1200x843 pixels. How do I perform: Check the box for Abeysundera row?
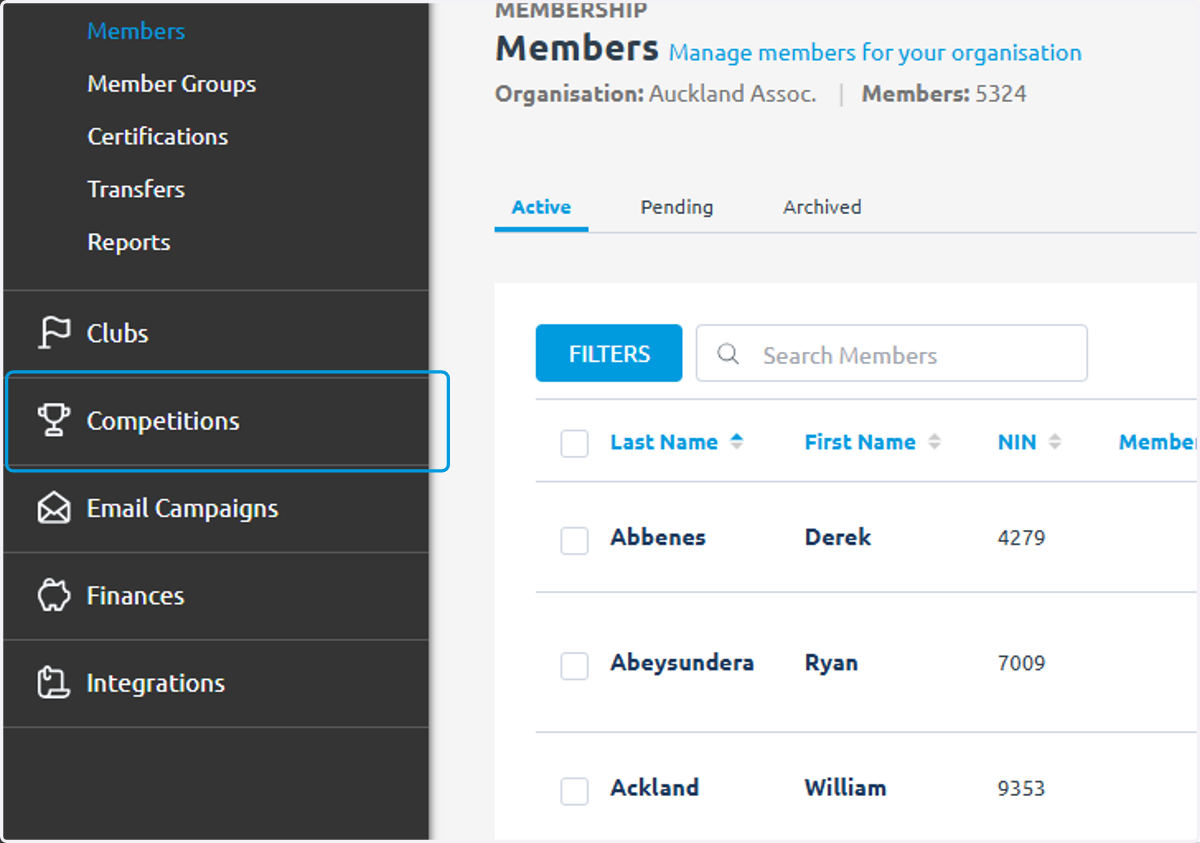(574, 665)
